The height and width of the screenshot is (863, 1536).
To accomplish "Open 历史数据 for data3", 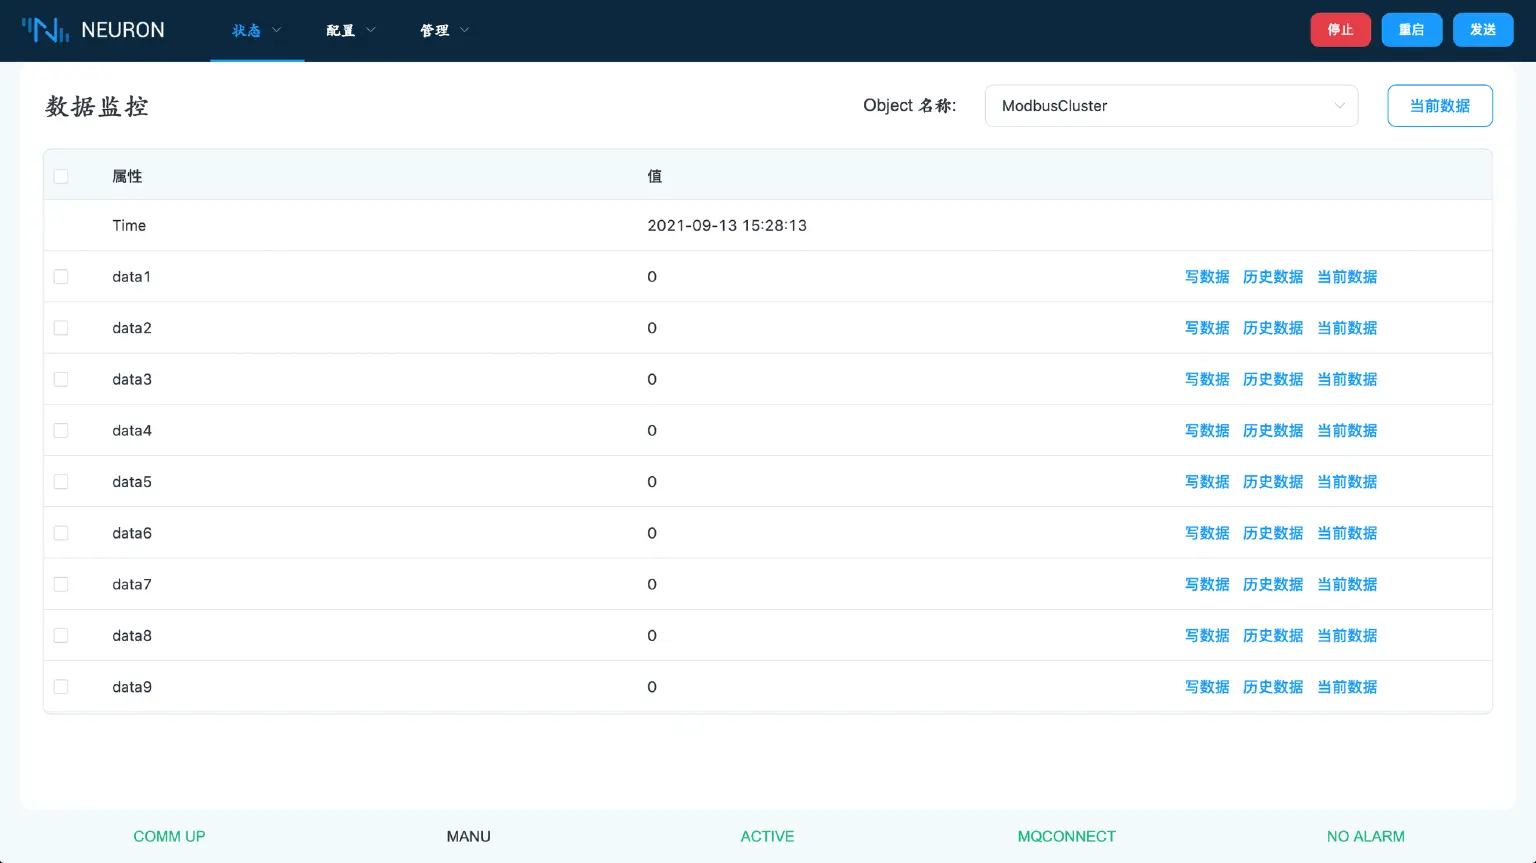I will 1272,380.
